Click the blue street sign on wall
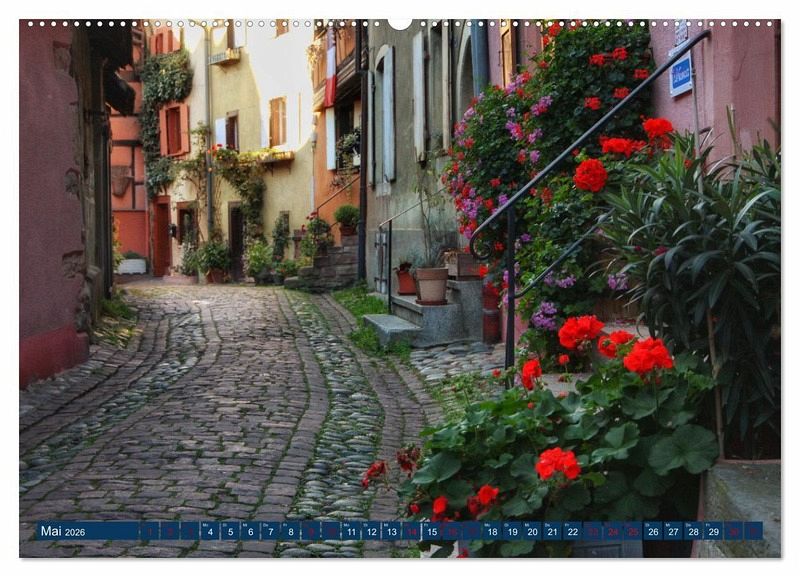This screenshot has height=577, width=800. (x=681, y=76)
